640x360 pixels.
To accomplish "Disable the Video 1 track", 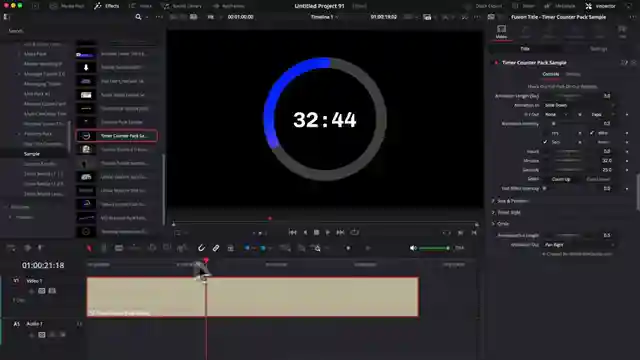I will pos(52,291).
